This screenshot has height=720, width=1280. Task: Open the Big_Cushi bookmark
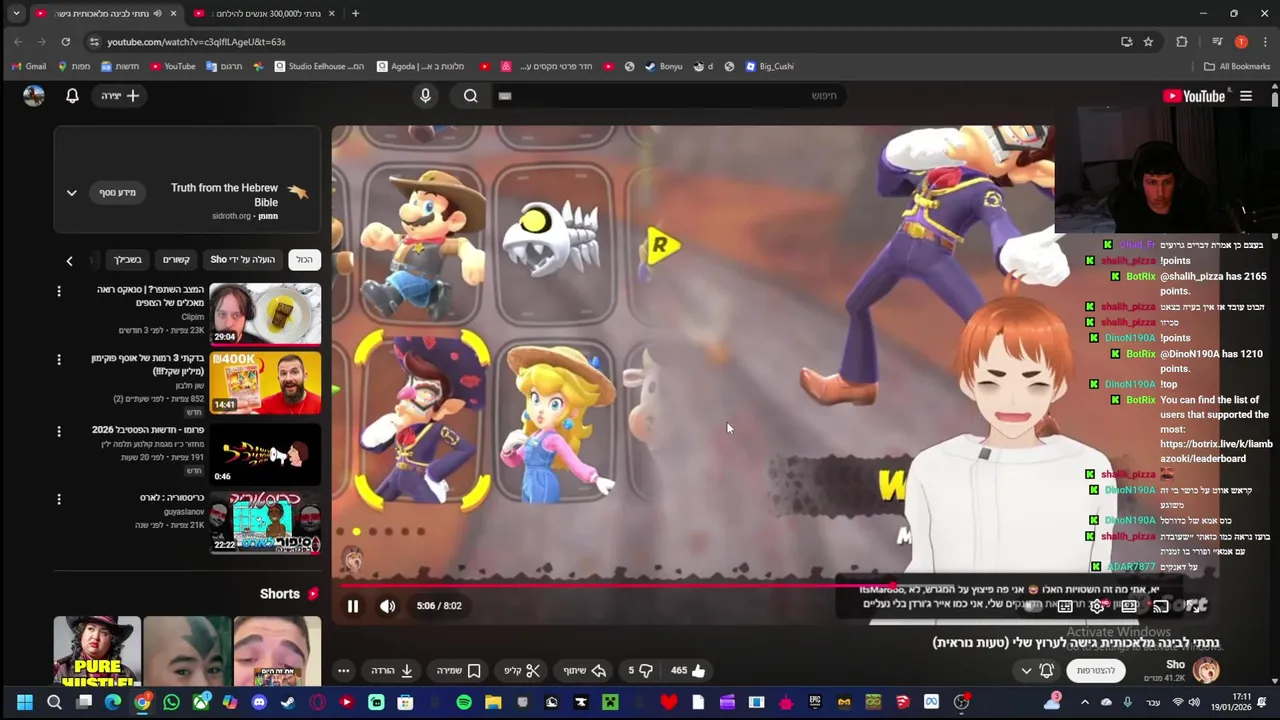point(770,66)
